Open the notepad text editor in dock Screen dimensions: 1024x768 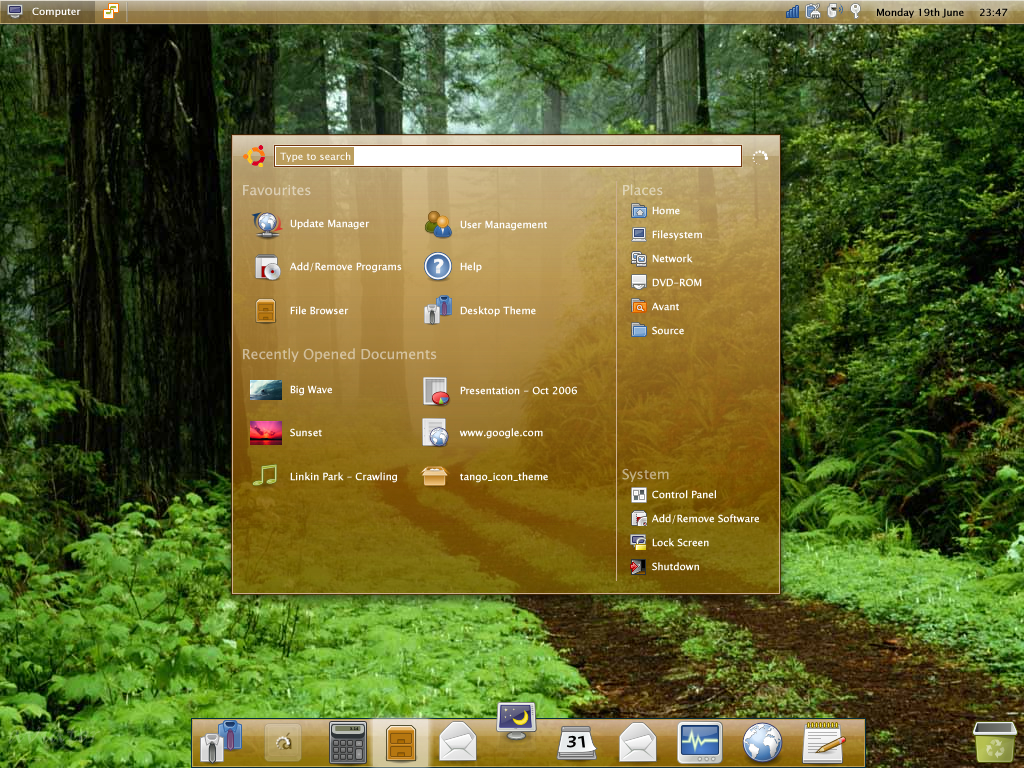[824, 742]
